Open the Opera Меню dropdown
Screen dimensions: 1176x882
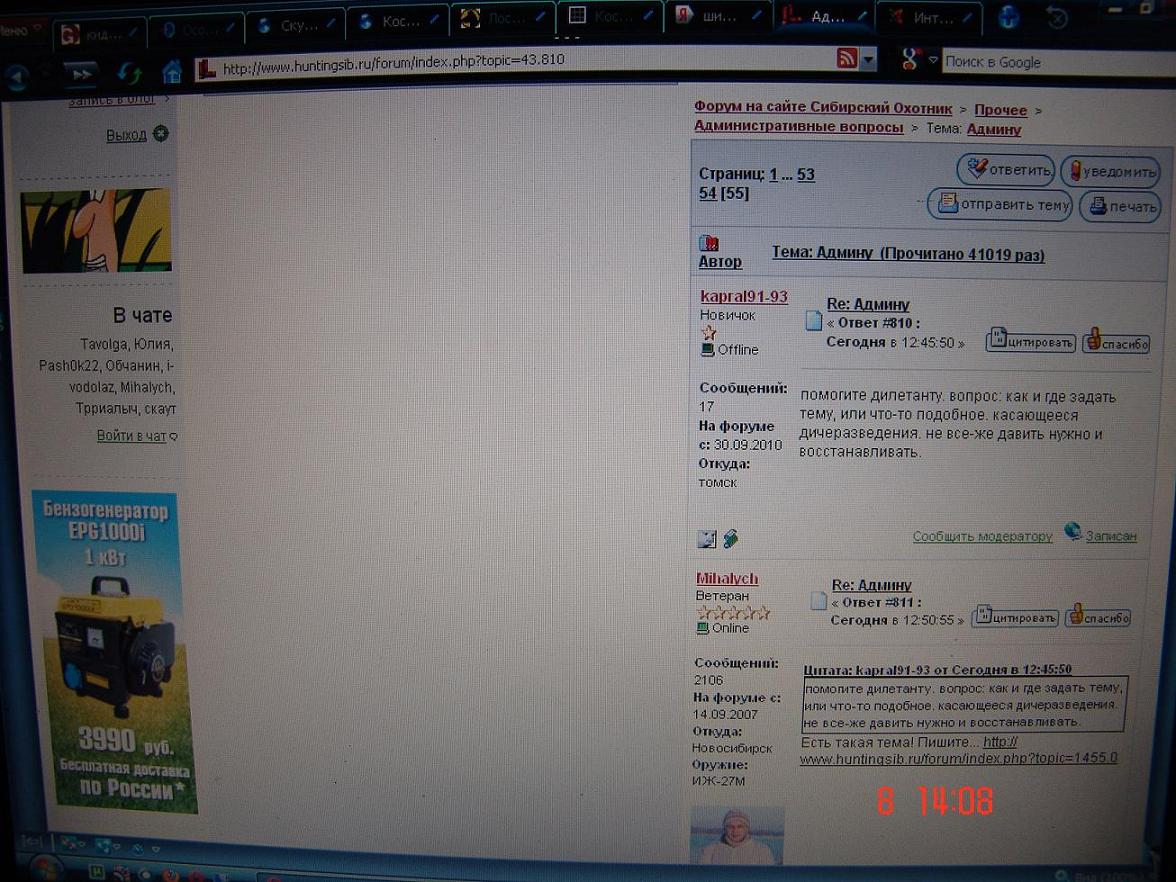click(x=20, y=30)
